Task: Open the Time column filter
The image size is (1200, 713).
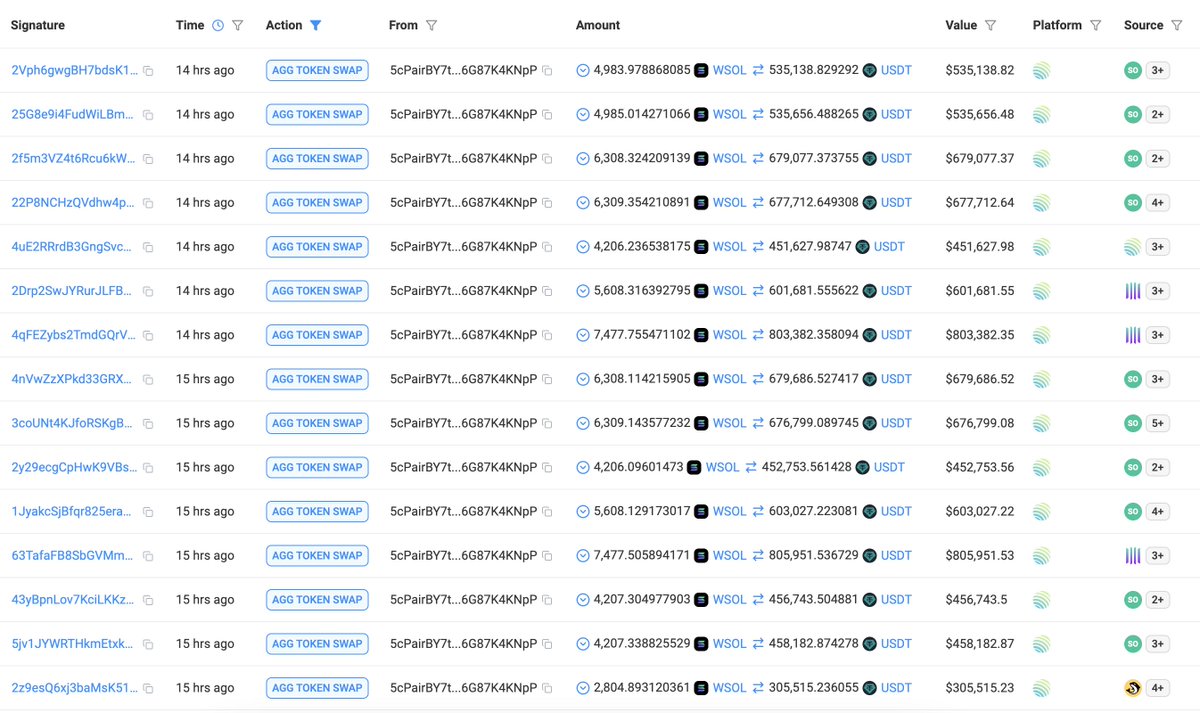Action: pyautogui.click(x=237, y=24)
